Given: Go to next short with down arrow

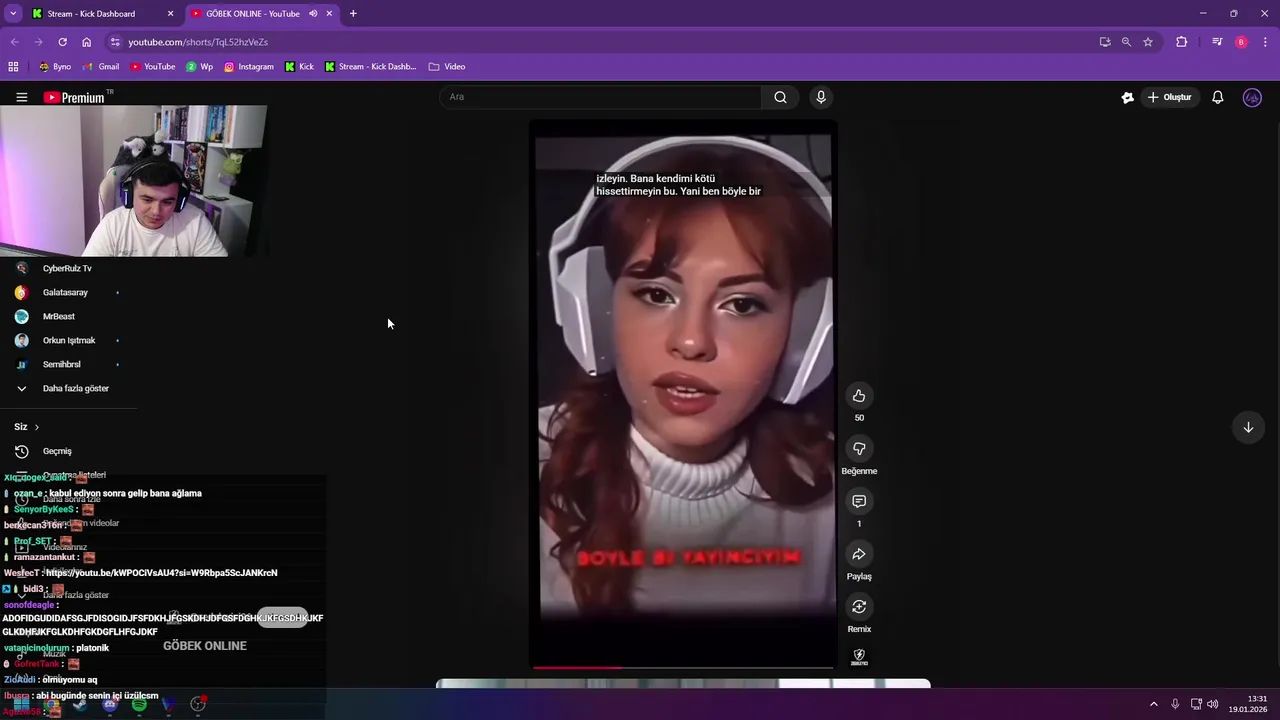Looking at the screenshot, I should 1248,427.
